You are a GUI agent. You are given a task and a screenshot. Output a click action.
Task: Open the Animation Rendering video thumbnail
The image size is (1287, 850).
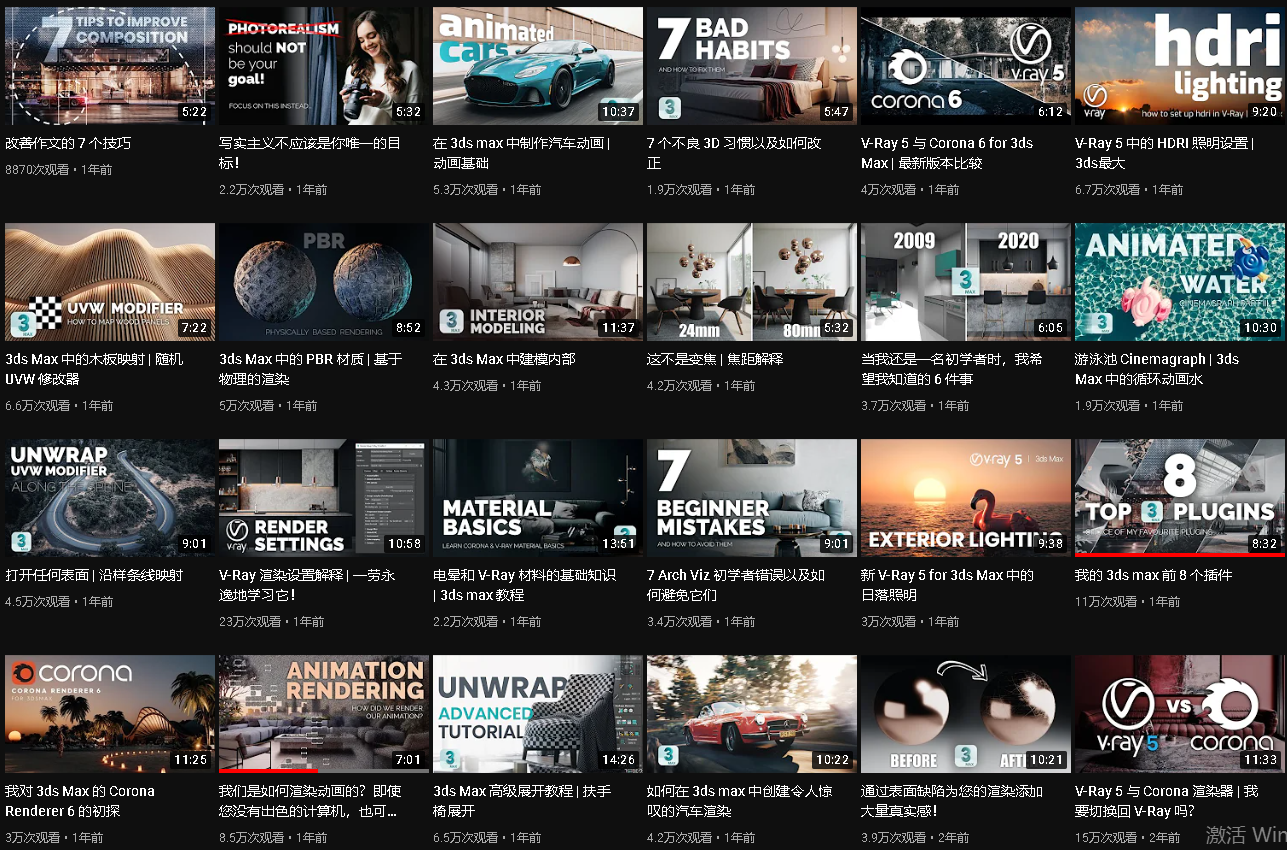(x=324, y=714)
